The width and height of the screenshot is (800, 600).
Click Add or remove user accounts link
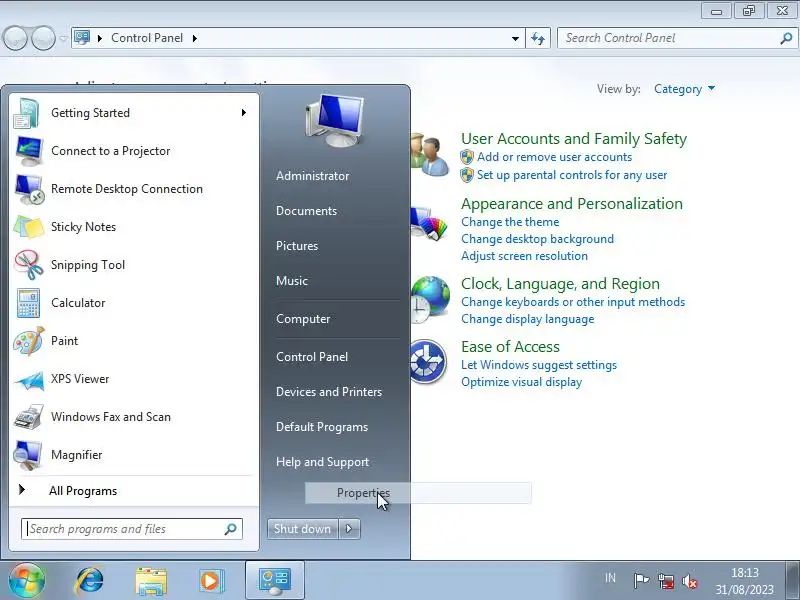coord(554,157)
